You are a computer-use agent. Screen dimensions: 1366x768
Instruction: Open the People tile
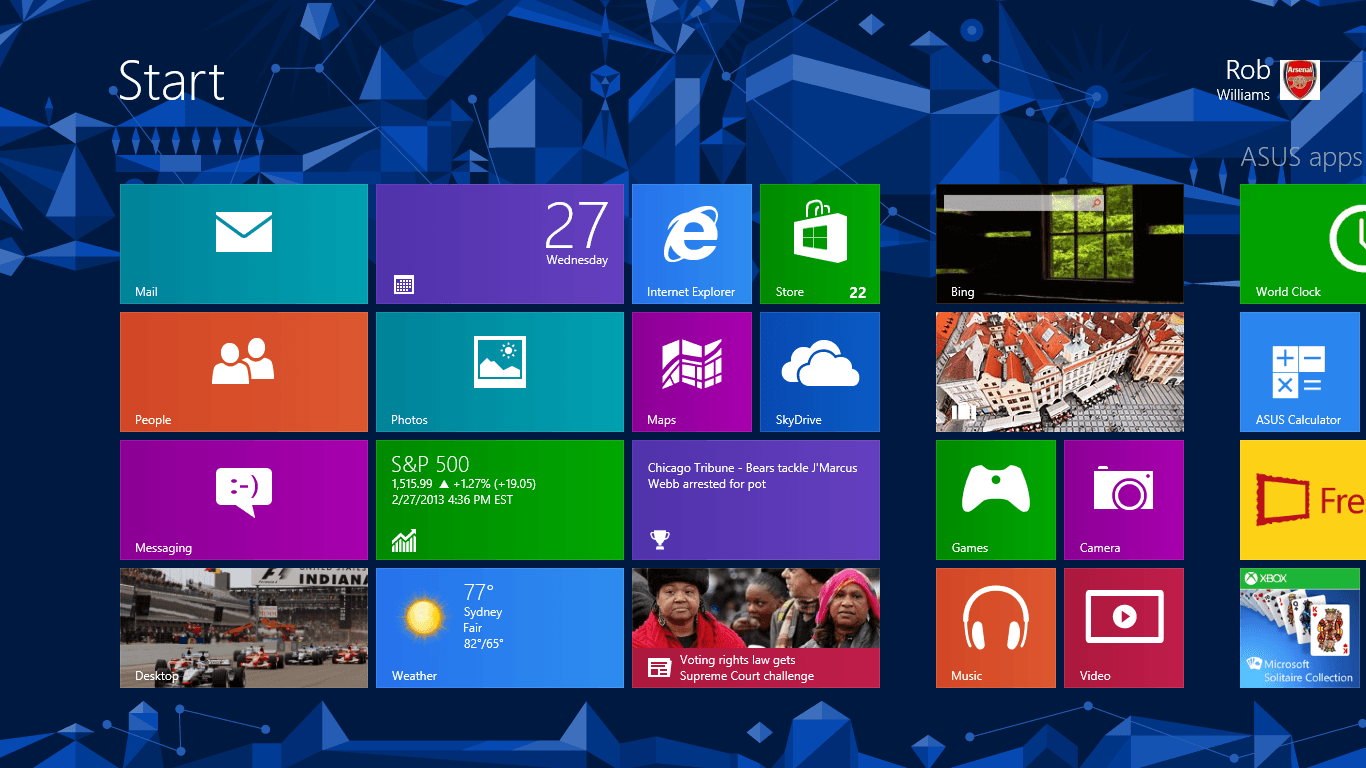[x=244, y=372]
